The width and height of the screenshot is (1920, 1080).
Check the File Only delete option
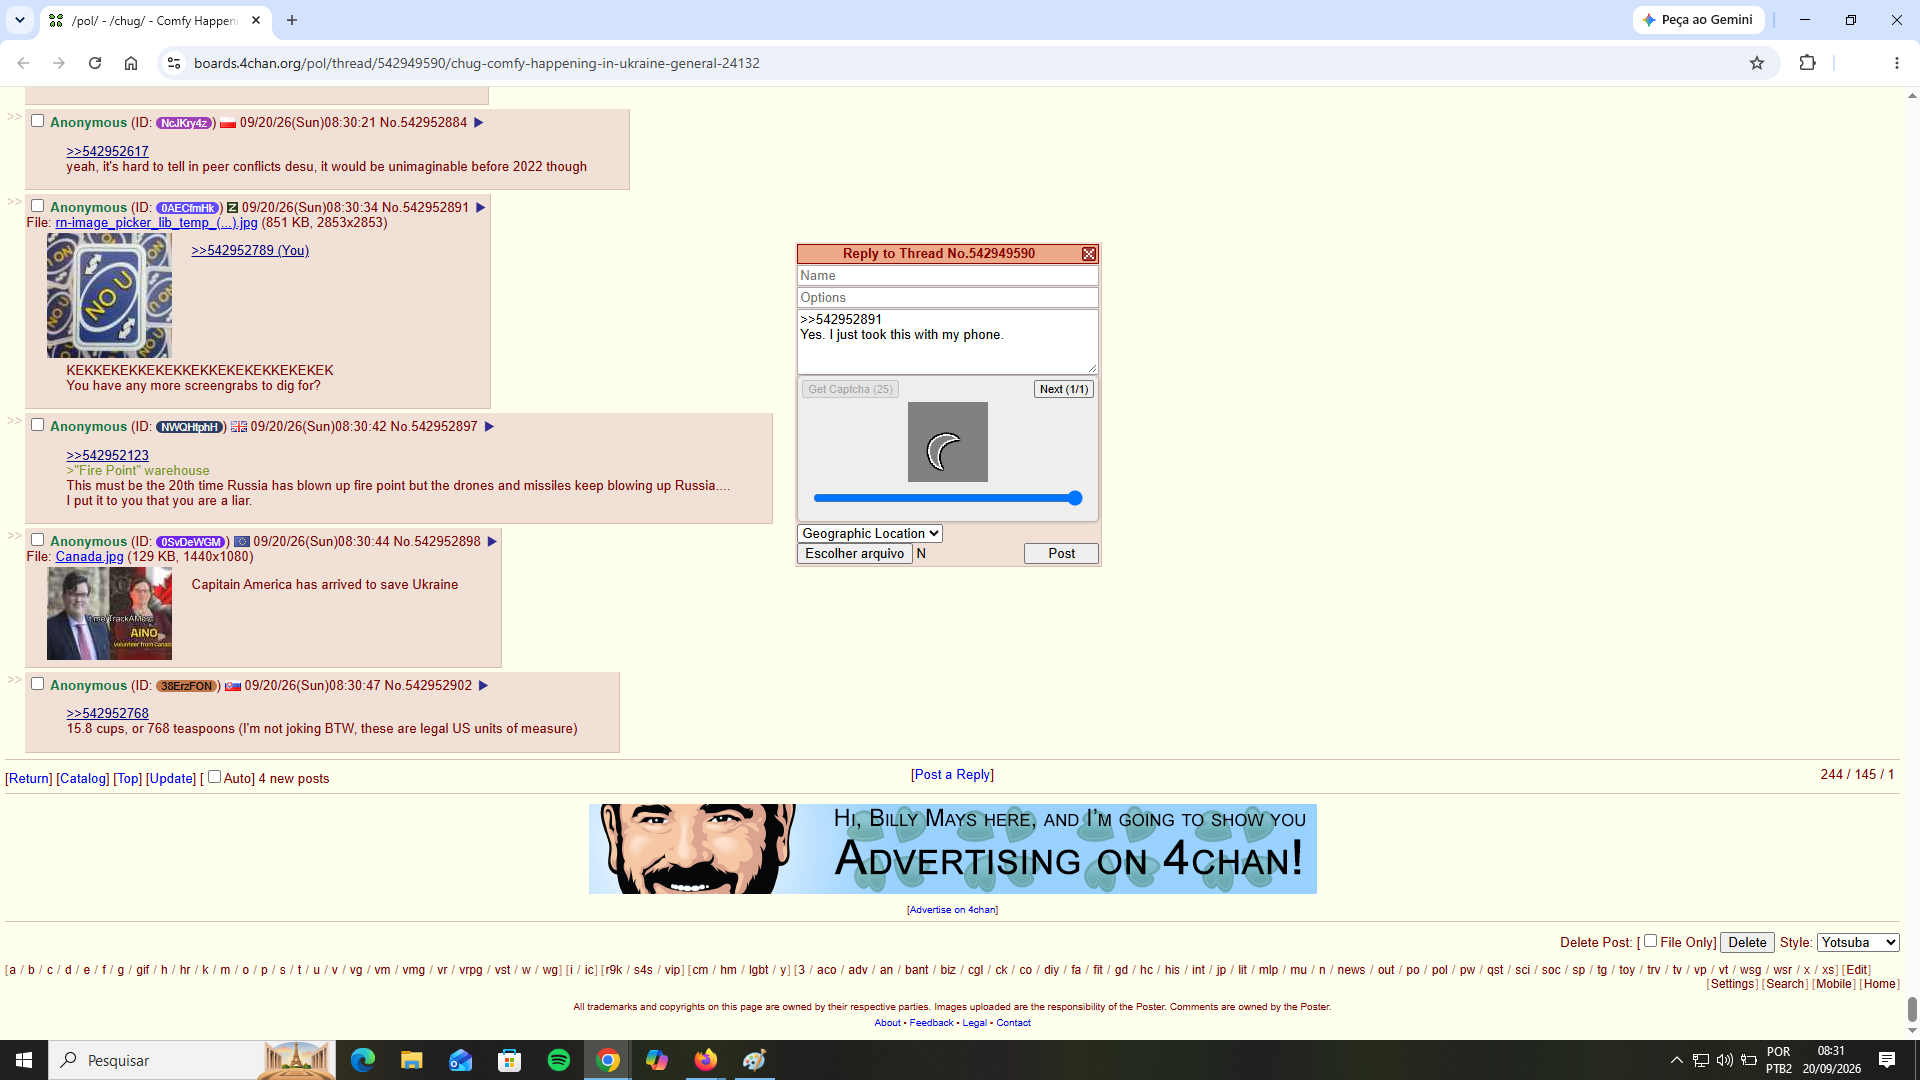(x=1650, y=941)
